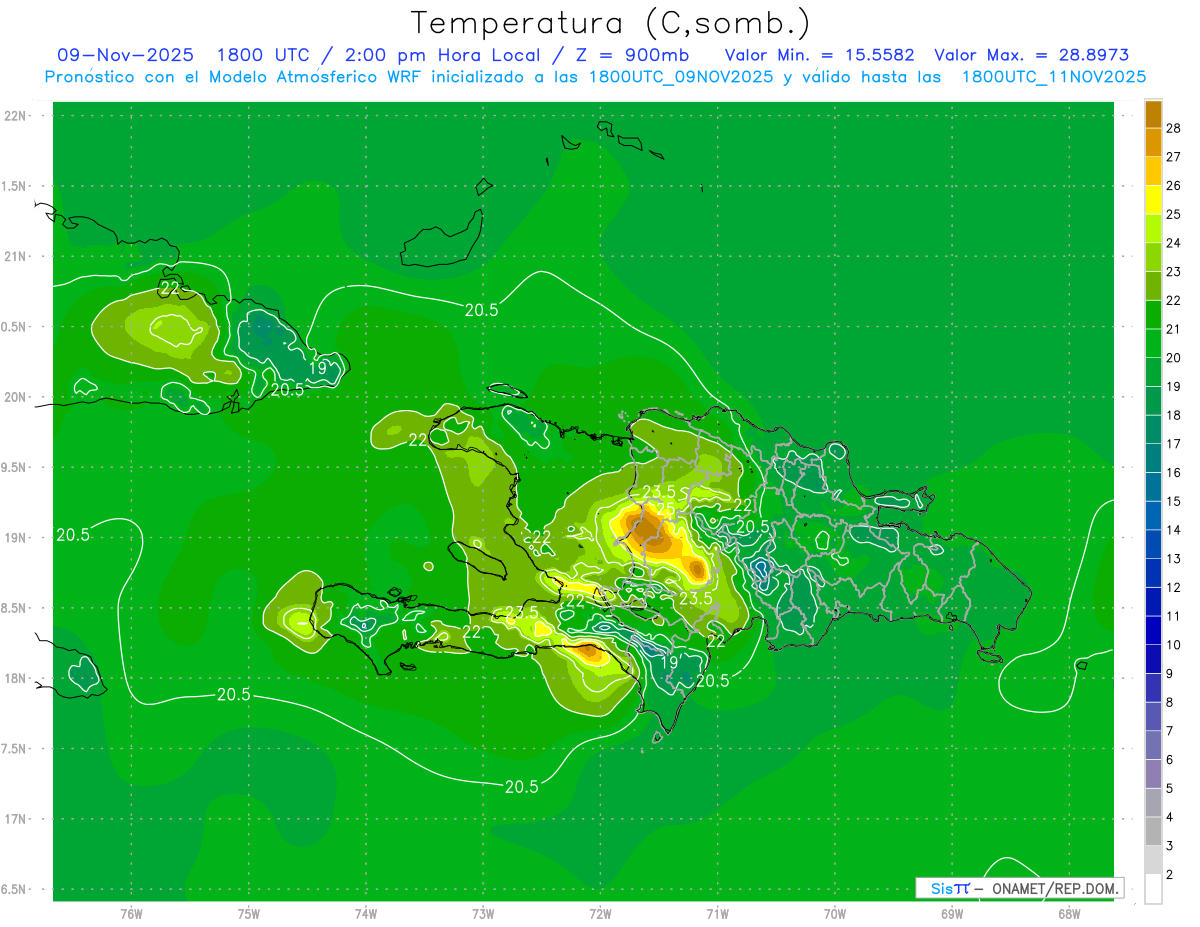Click the dark orange swatch above 28 on color scale
The width and height of the screenshot is (1200, 927).
1153,114
